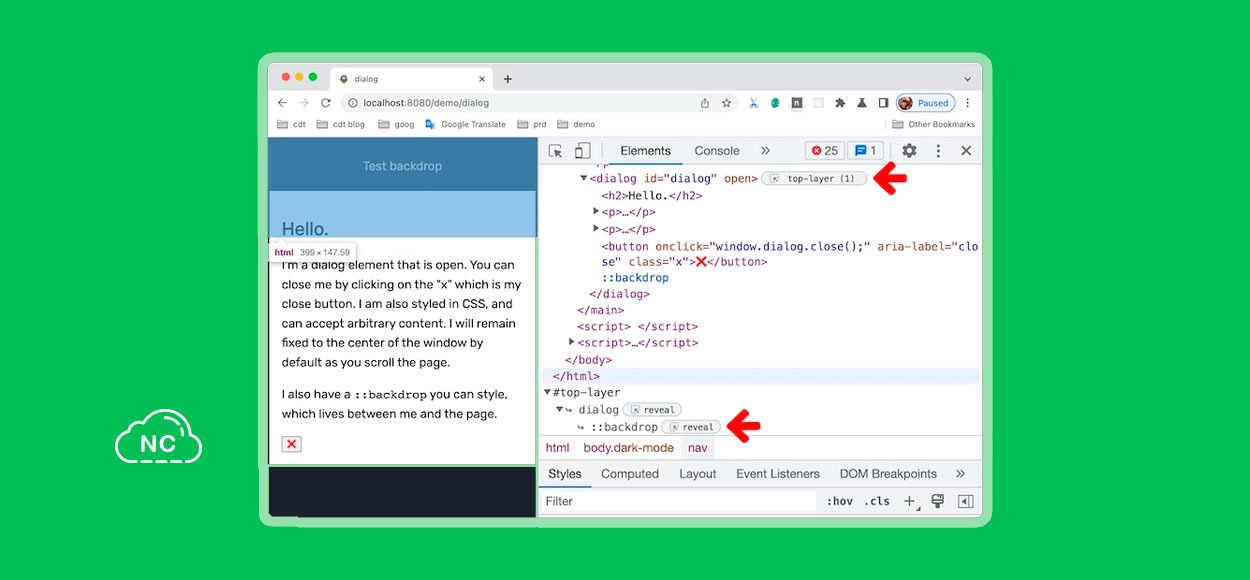Click the dark 'n' extension icon
The width and height of the screenshot is (1250, 580).
click(x=797, y=103)
